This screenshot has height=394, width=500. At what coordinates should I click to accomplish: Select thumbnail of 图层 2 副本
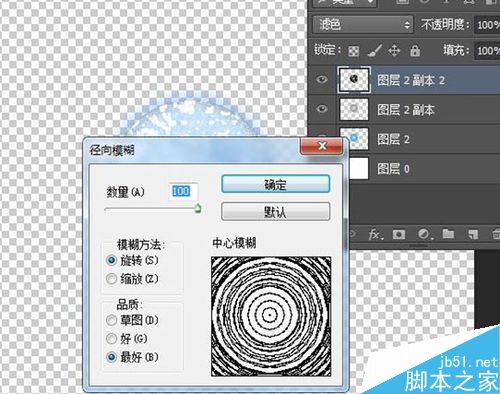tap(354, 109)
